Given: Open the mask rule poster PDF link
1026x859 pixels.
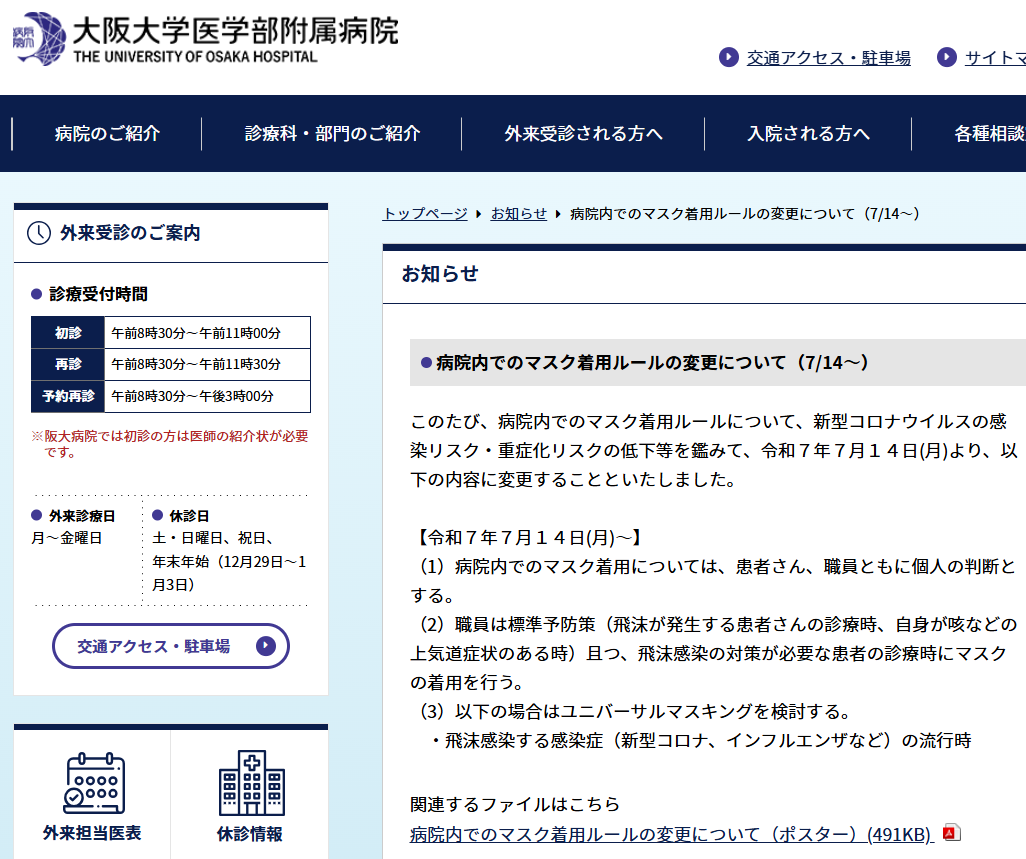Looking at the screenshot, I should (x=671, y=834).
